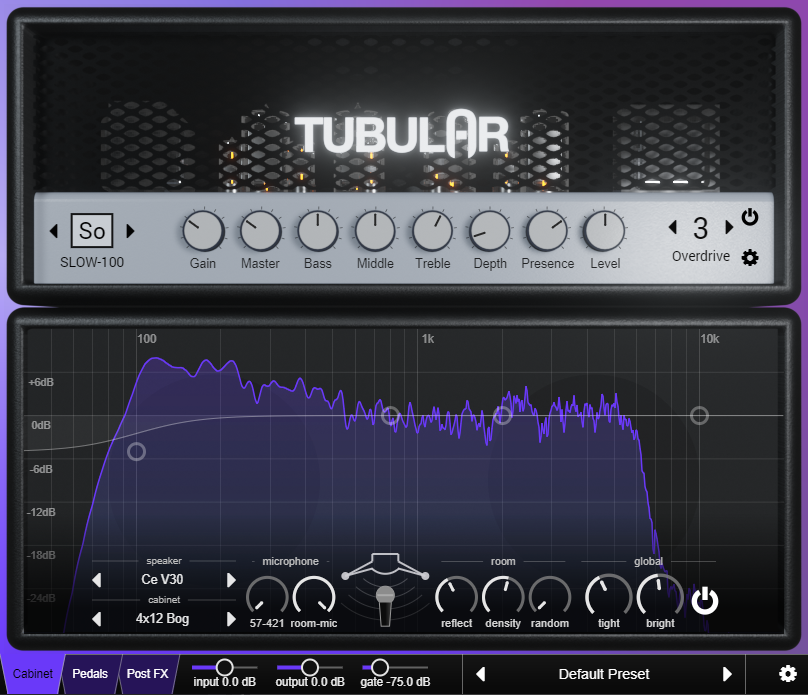Viewport: 808px width, 695px height.
Task: Click the room reflect knob
Action: (457, 597)
